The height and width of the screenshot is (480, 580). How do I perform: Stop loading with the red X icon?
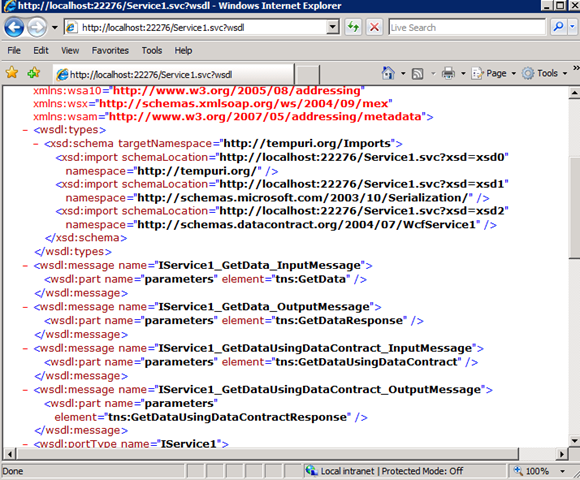374,27
